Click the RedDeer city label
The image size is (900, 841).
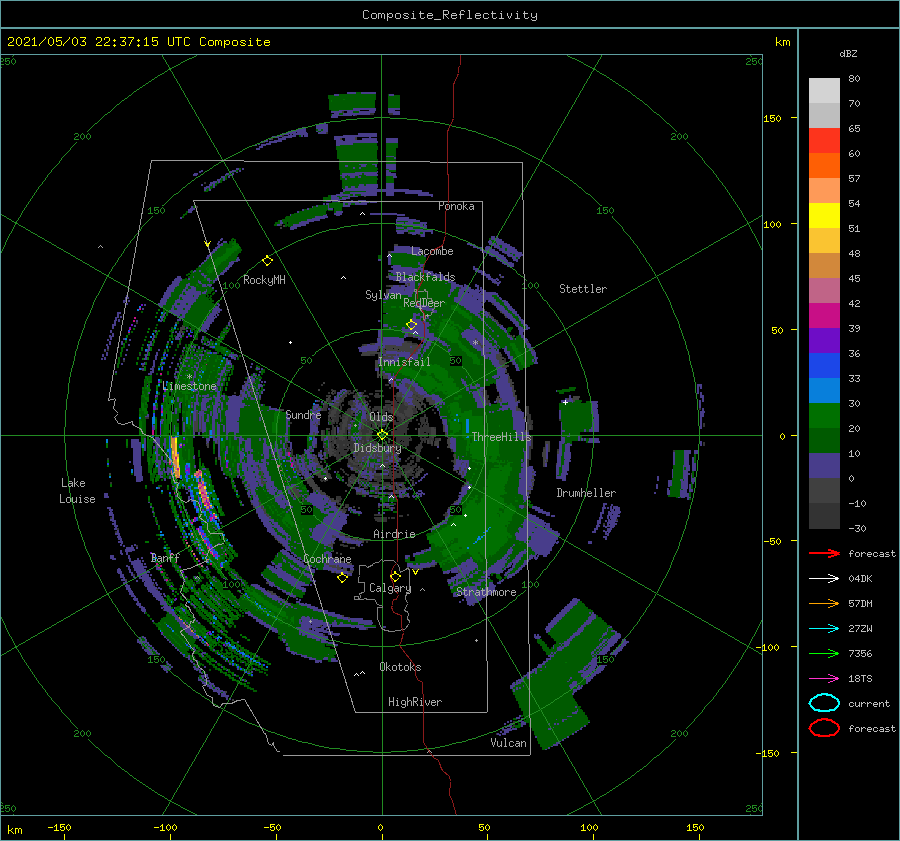[x=424, y=303]
